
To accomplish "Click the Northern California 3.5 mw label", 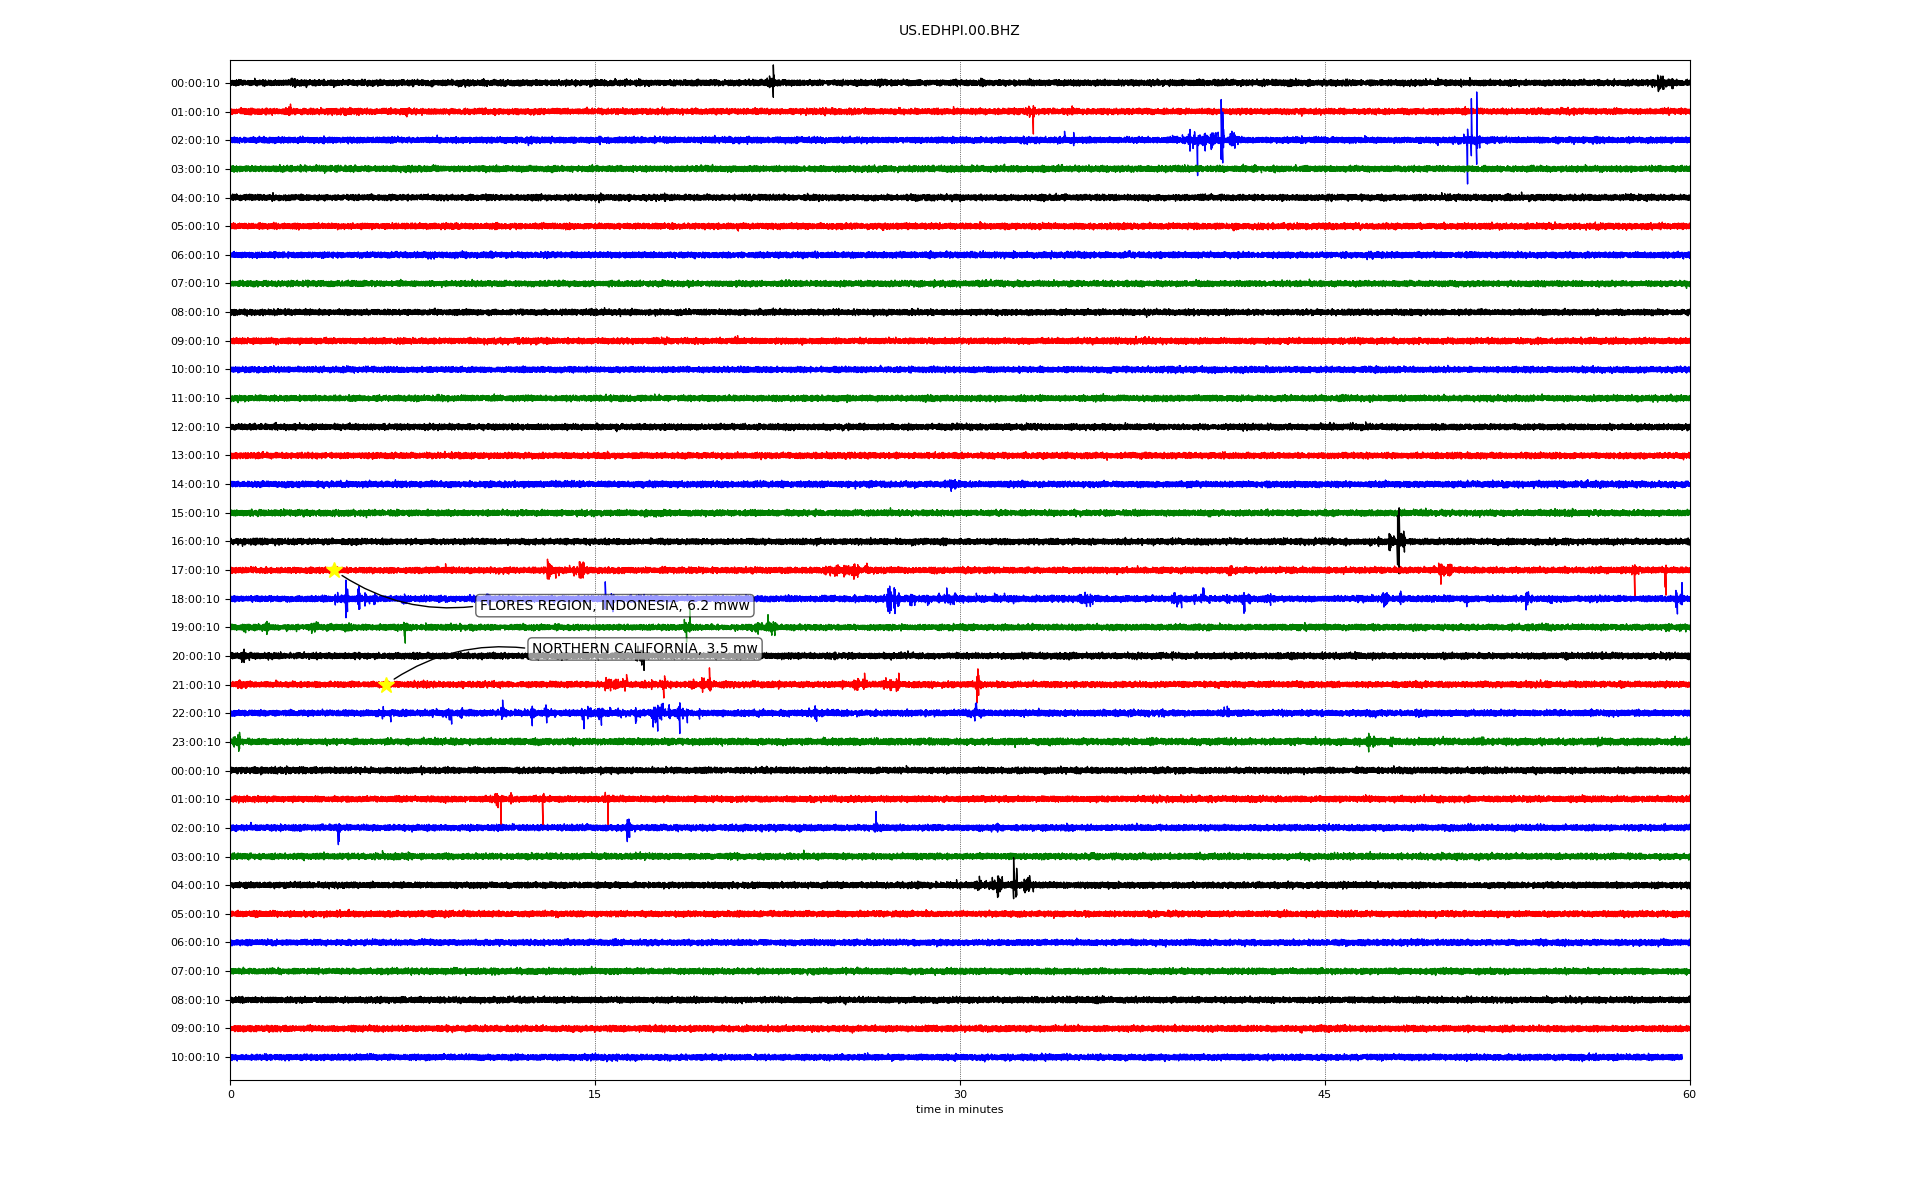I will 644,649.
